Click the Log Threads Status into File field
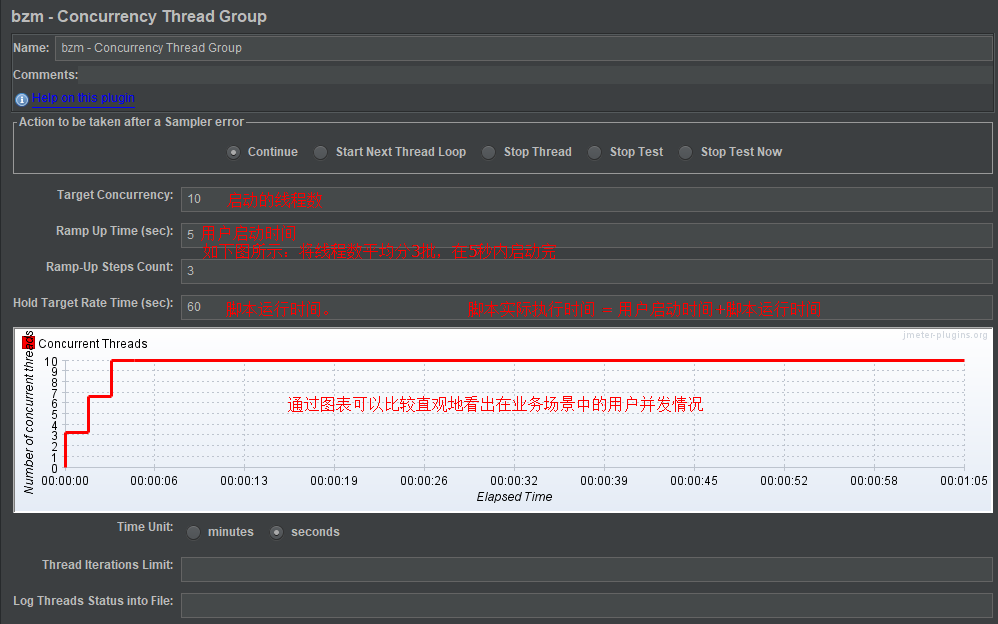 pos(586,606)
